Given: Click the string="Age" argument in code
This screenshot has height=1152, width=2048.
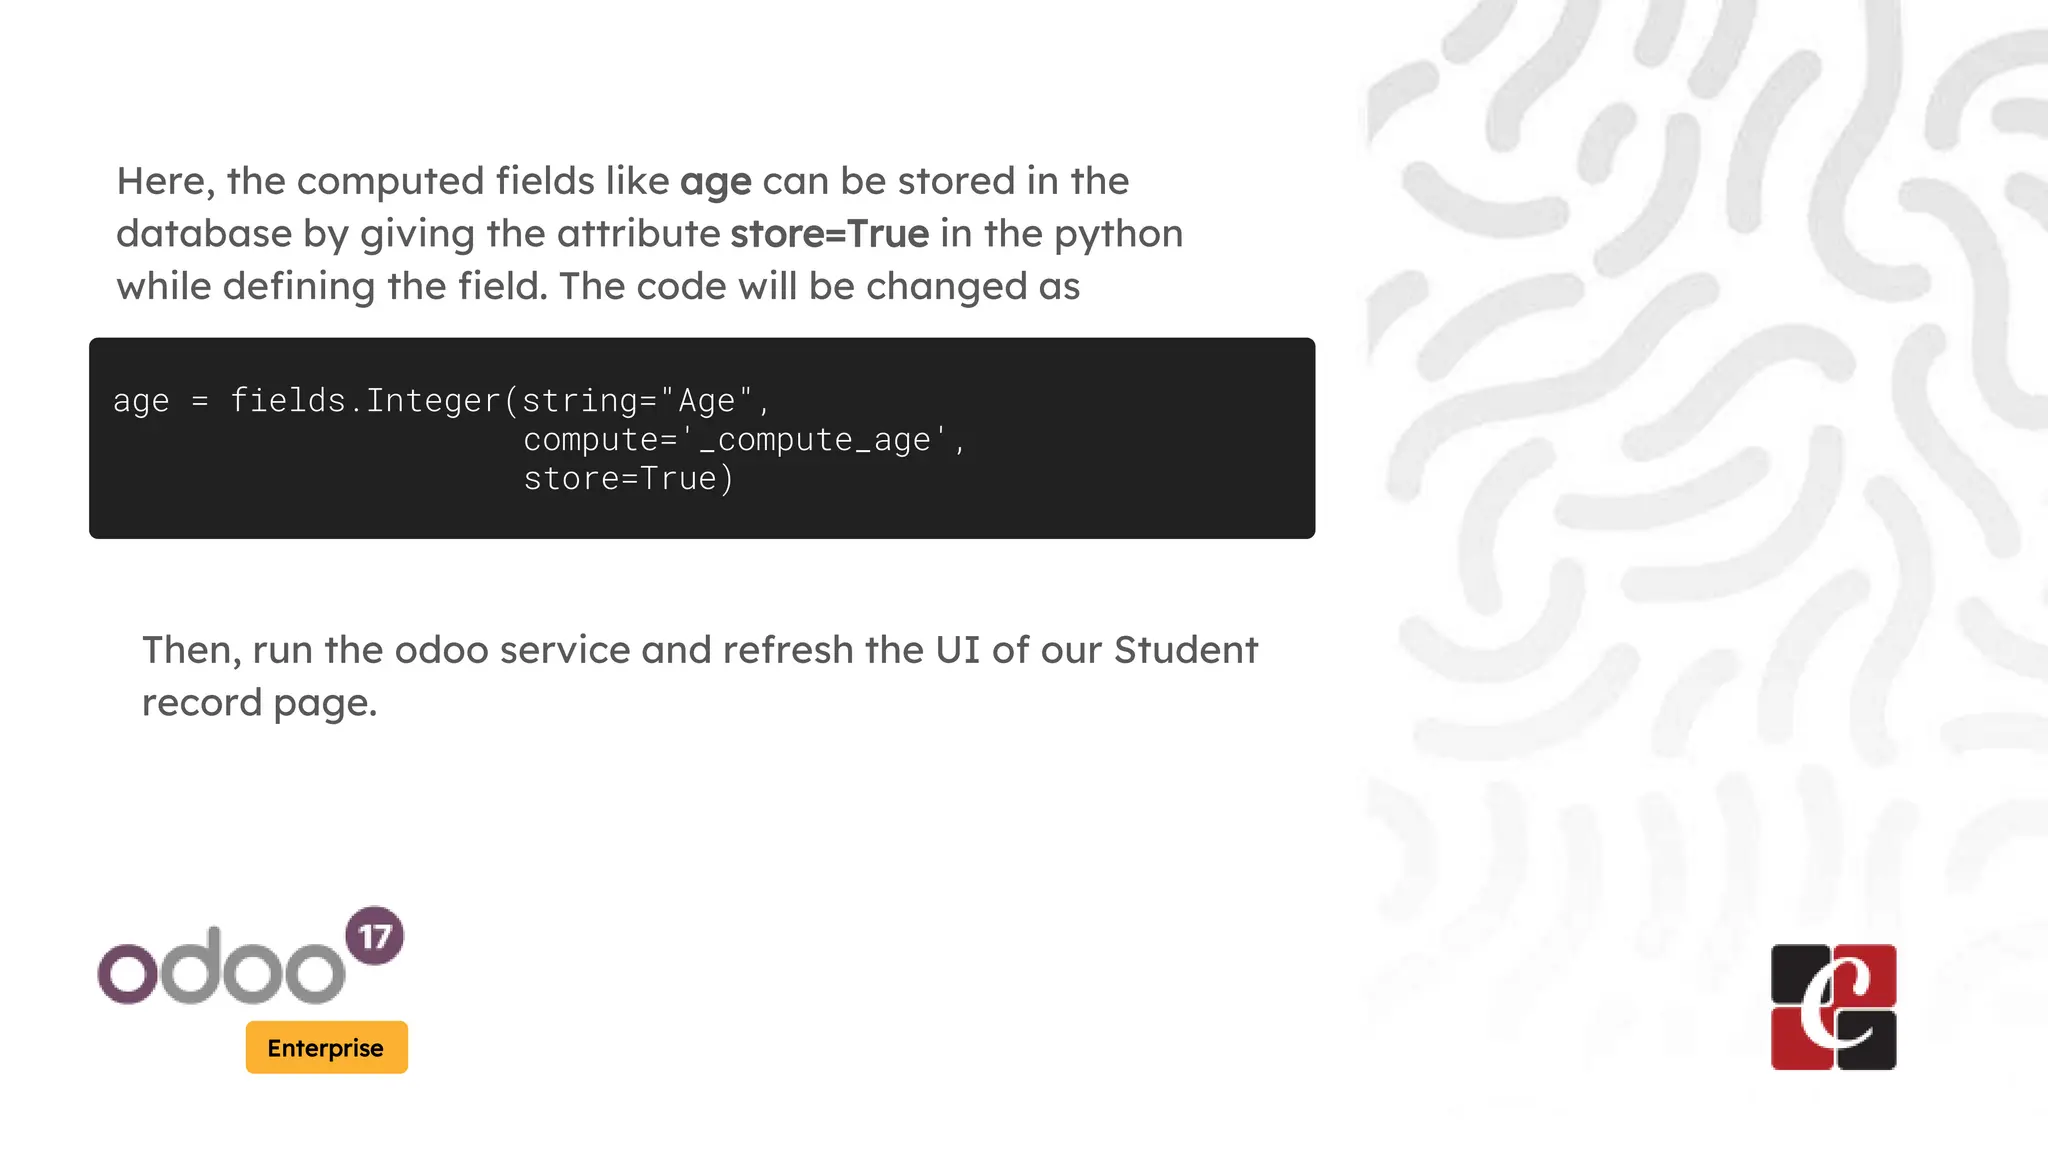Looking at the screenshot, I should [637, 400].
